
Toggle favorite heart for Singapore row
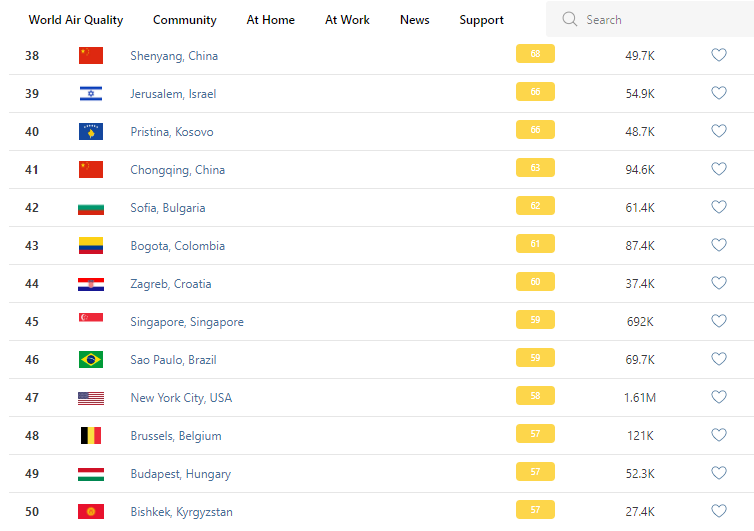718,321
